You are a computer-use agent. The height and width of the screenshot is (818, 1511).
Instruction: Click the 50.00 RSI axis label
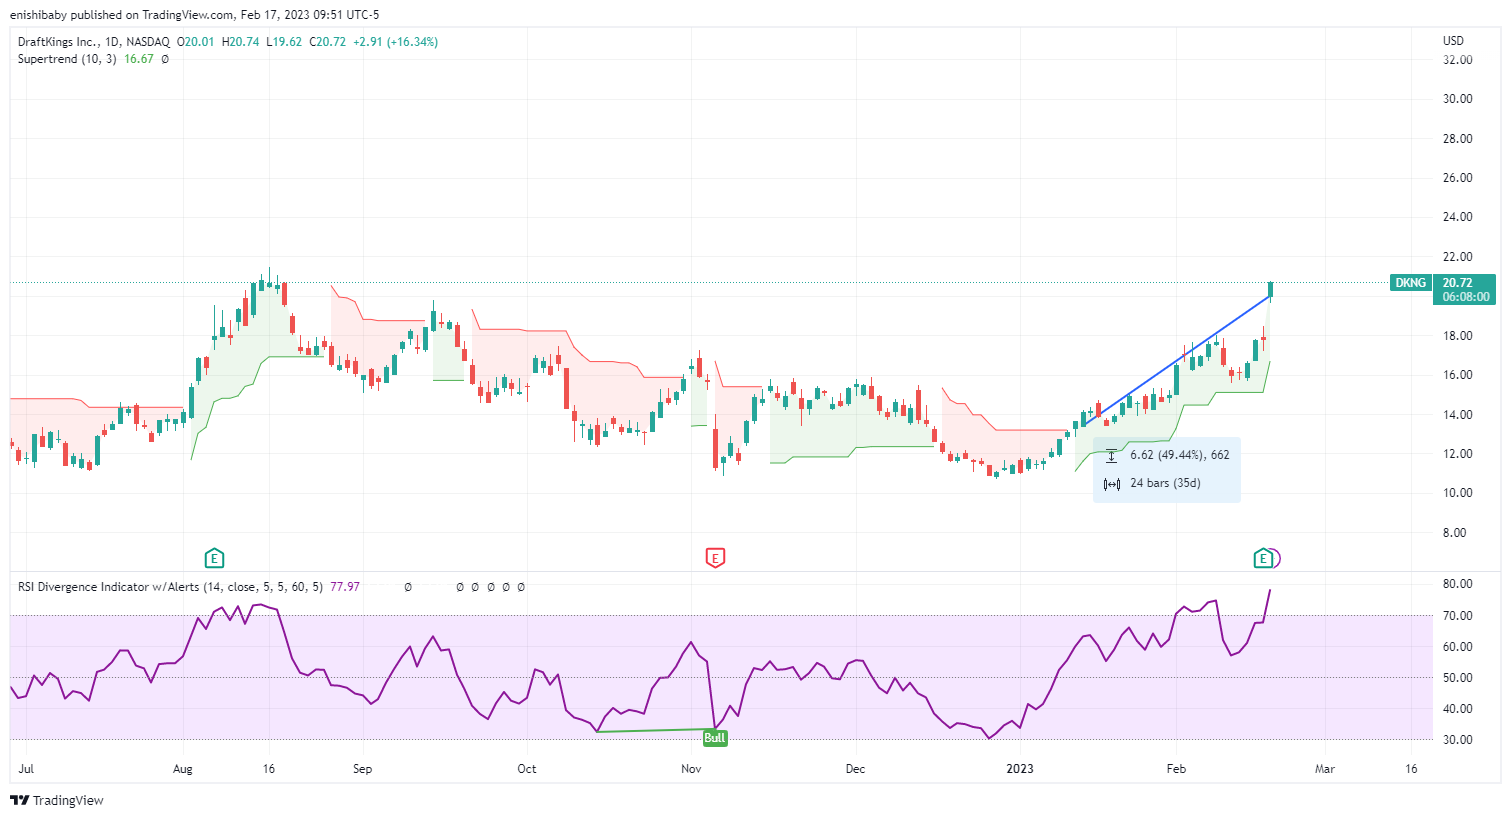tap(1457, 678)
